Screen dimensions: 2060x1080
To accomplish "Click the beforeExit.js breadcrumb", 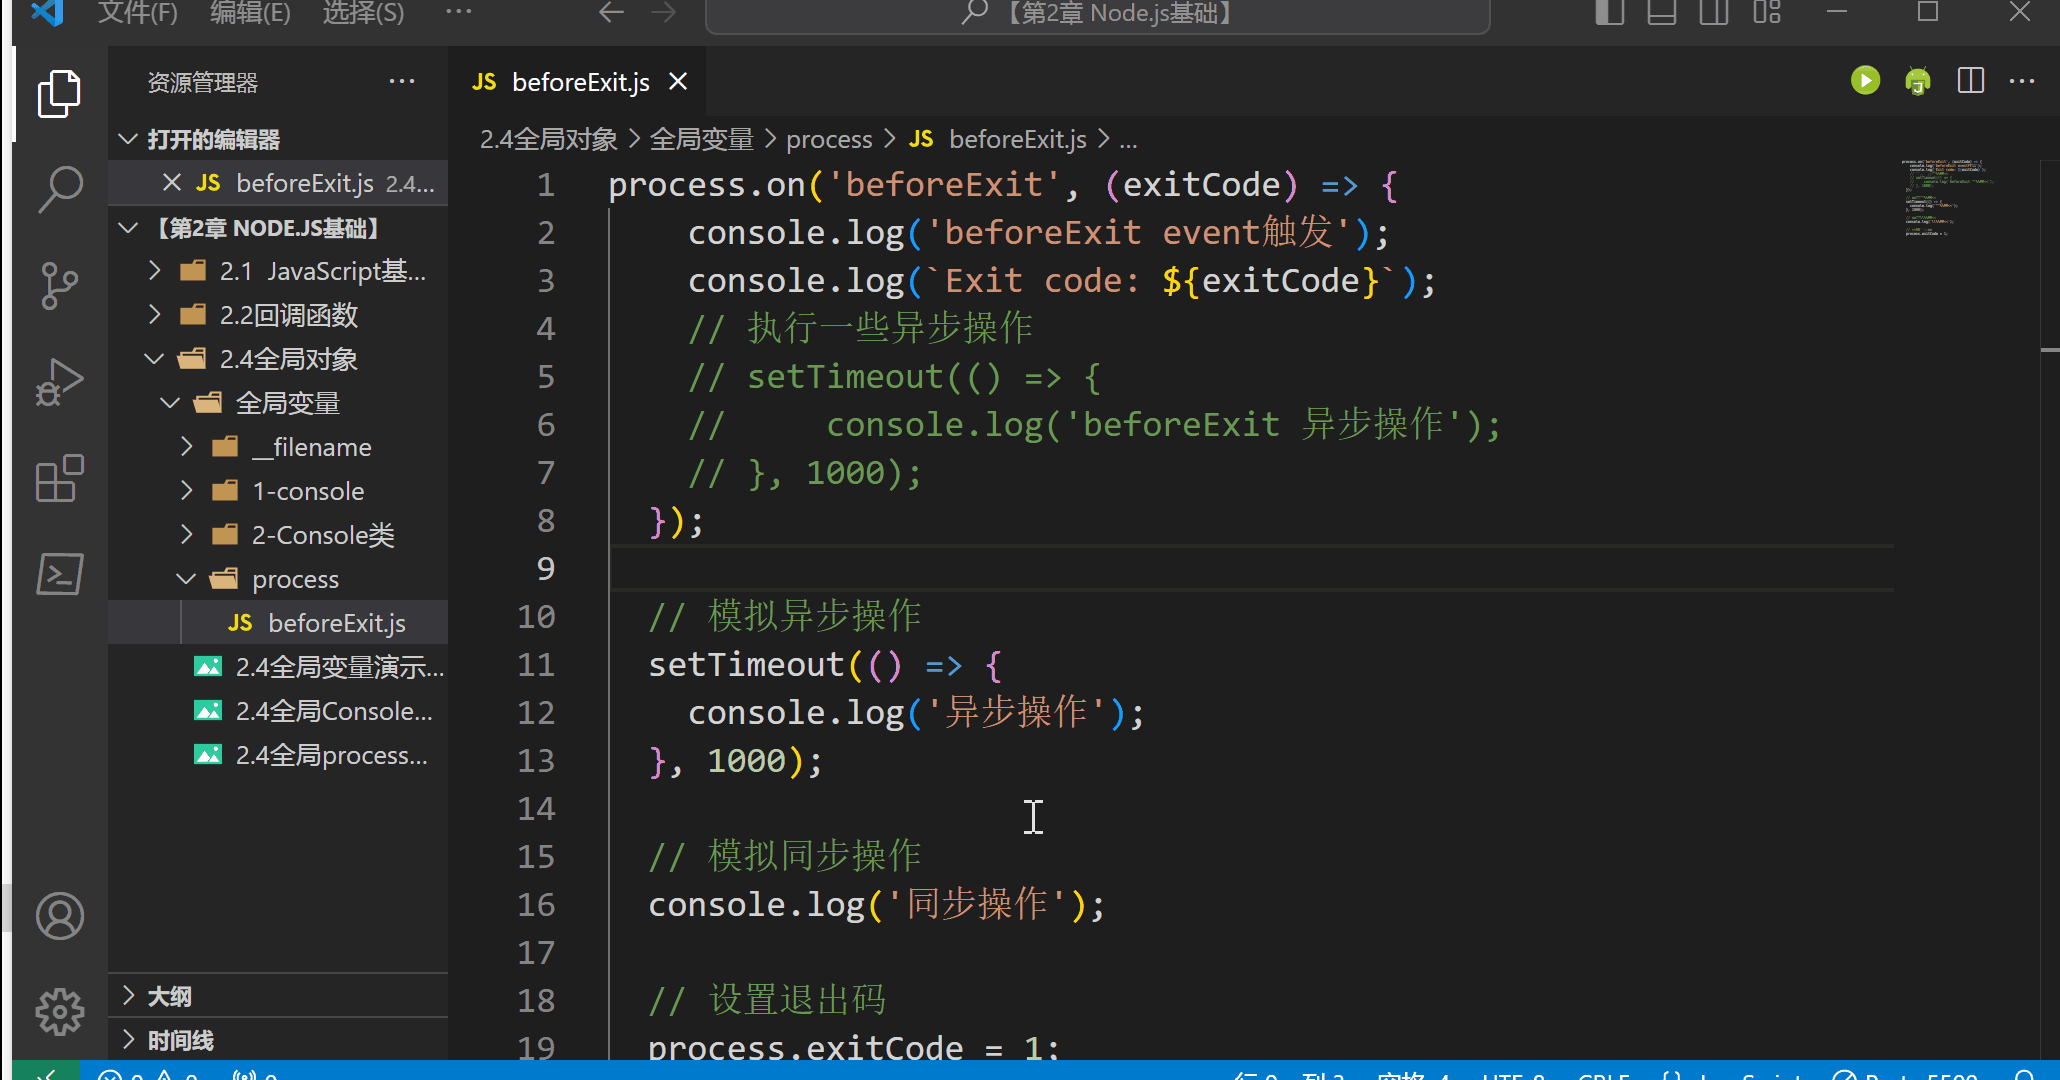I will click(1017, 139).
